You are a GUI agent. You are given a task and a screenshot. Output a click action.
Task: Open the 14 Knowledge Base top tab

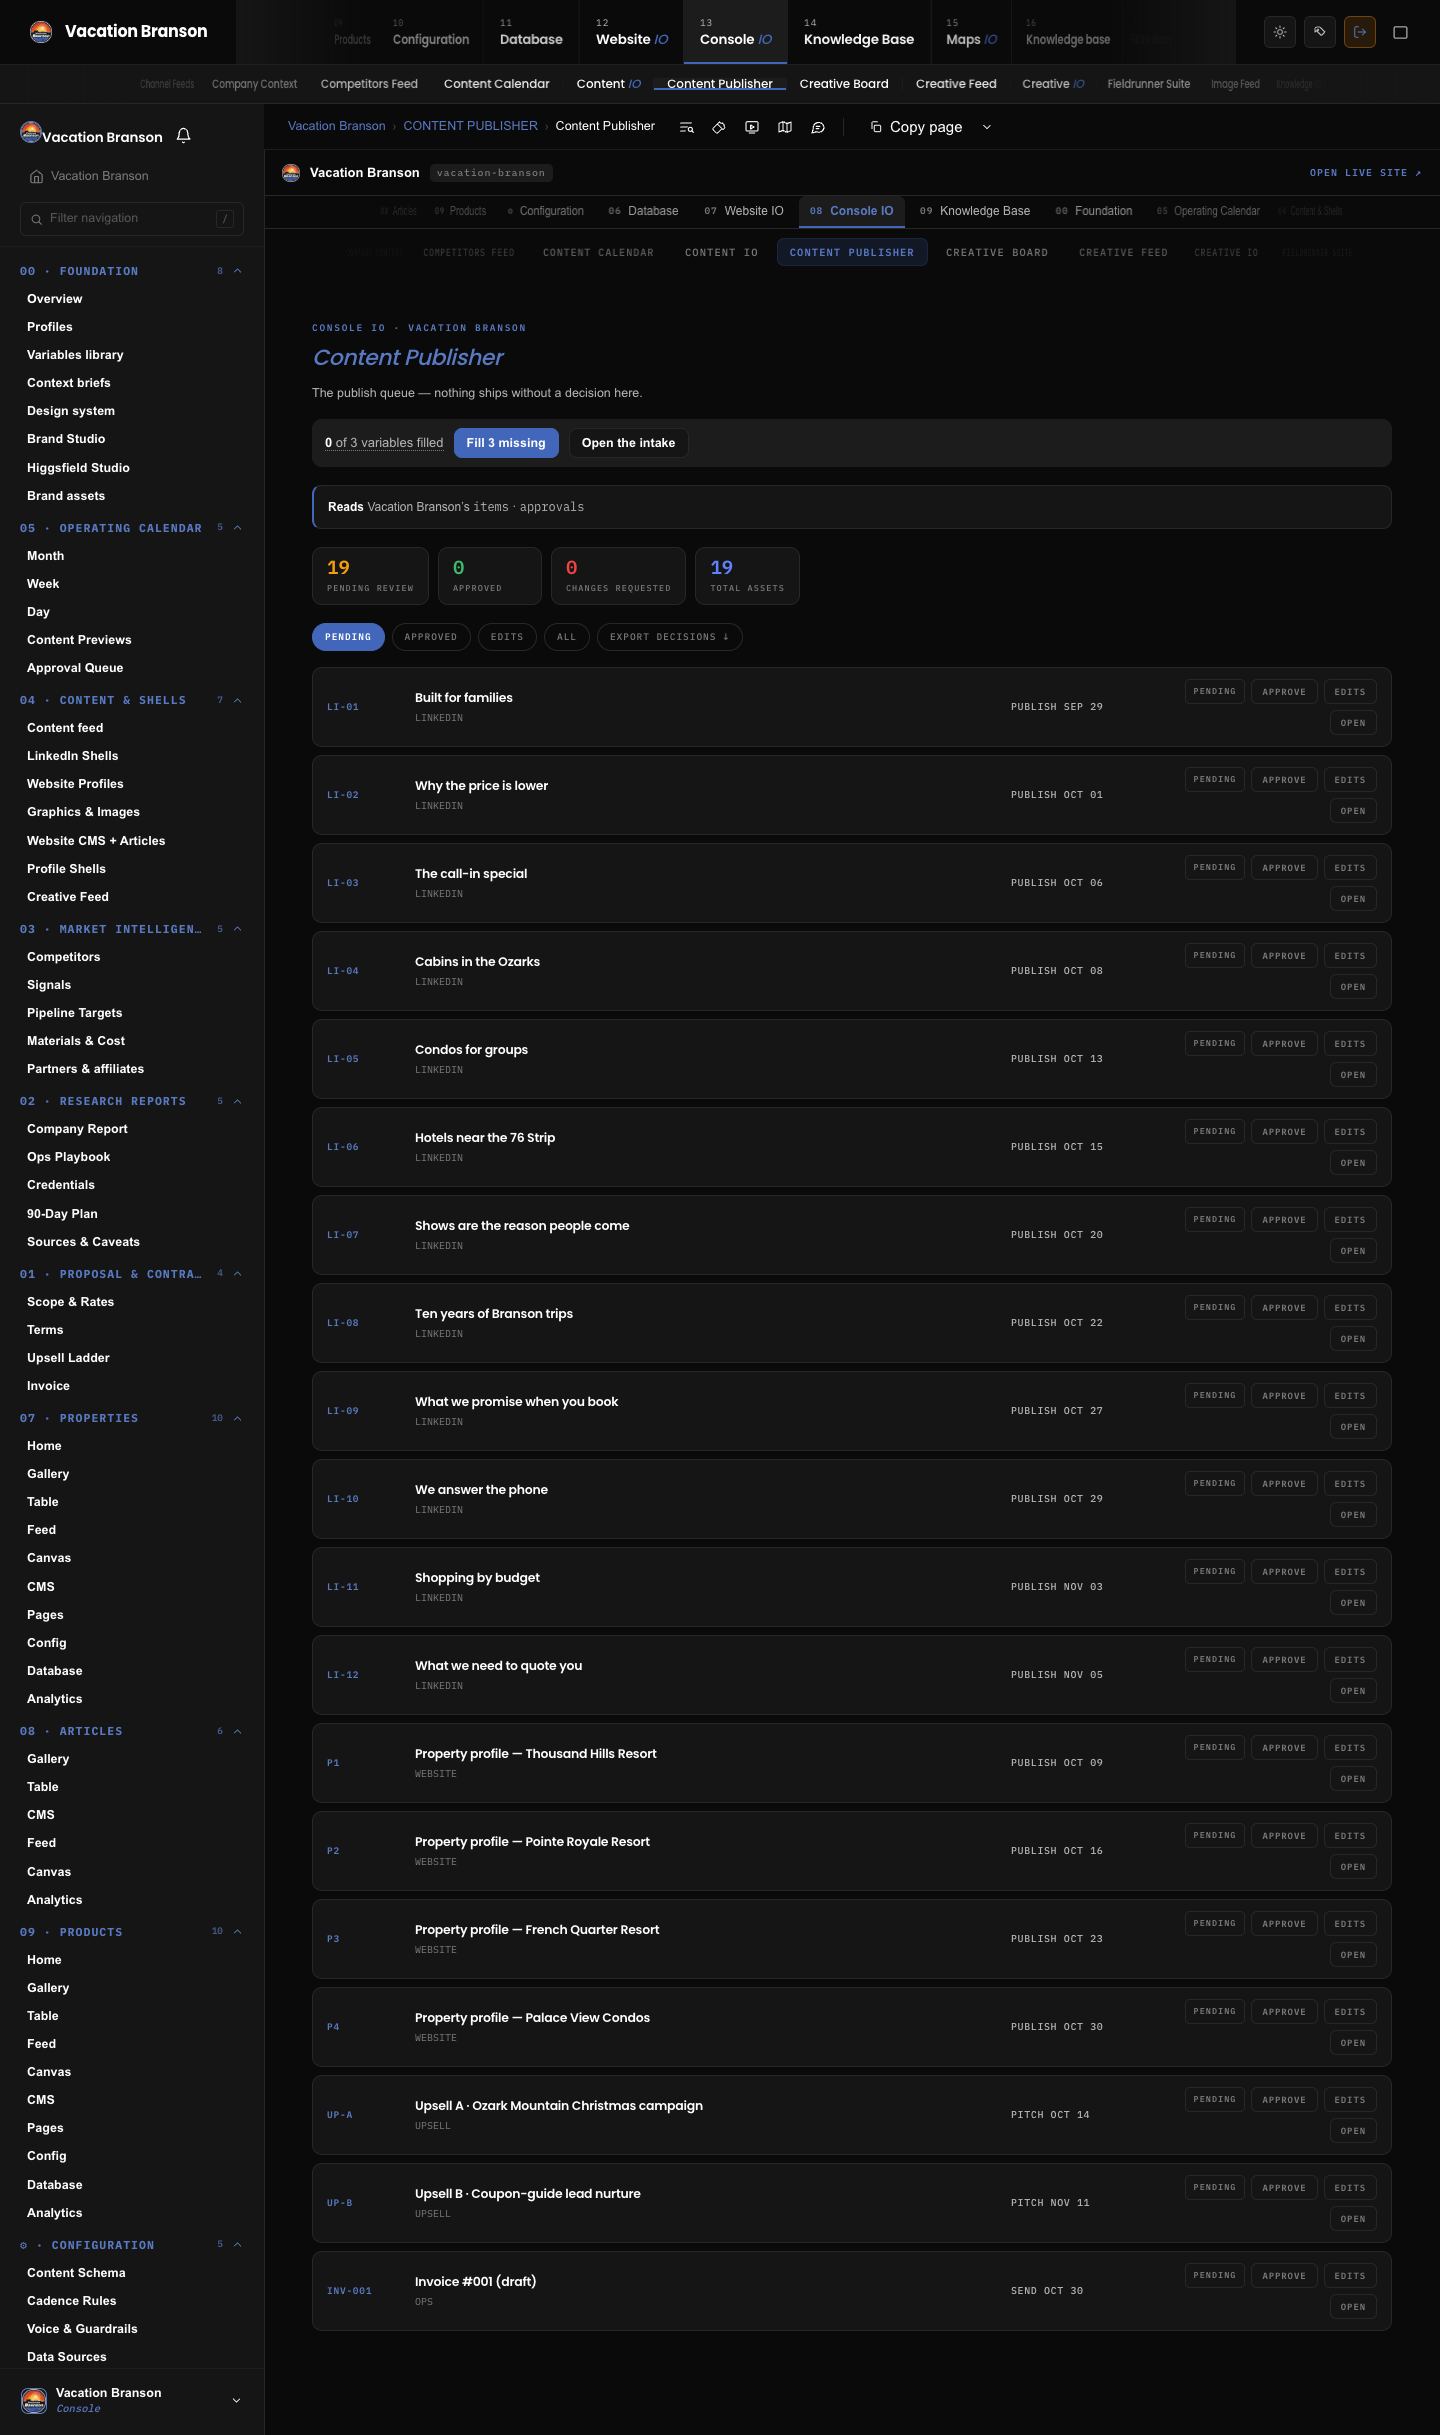click(859, 32)
